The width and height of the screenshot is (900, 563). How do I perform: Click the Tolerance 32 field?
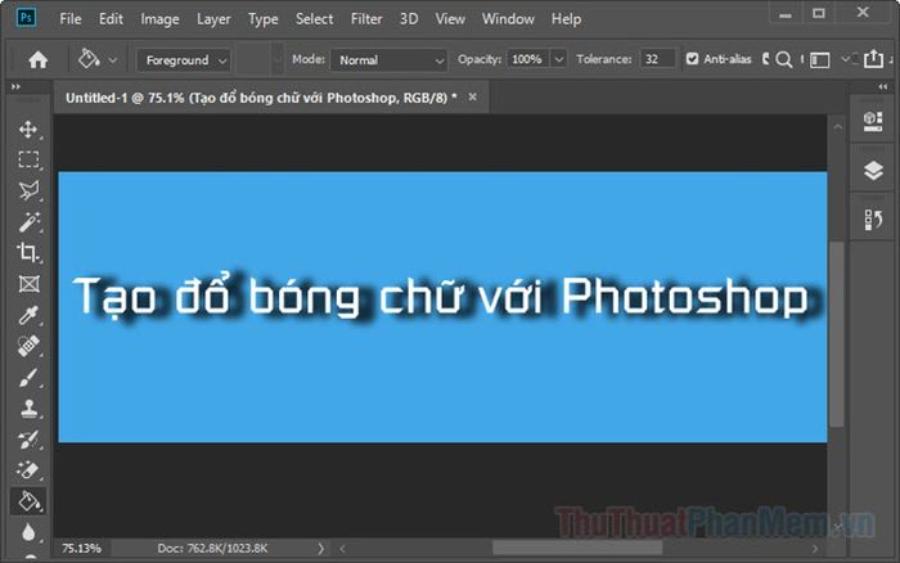(657, 59)
